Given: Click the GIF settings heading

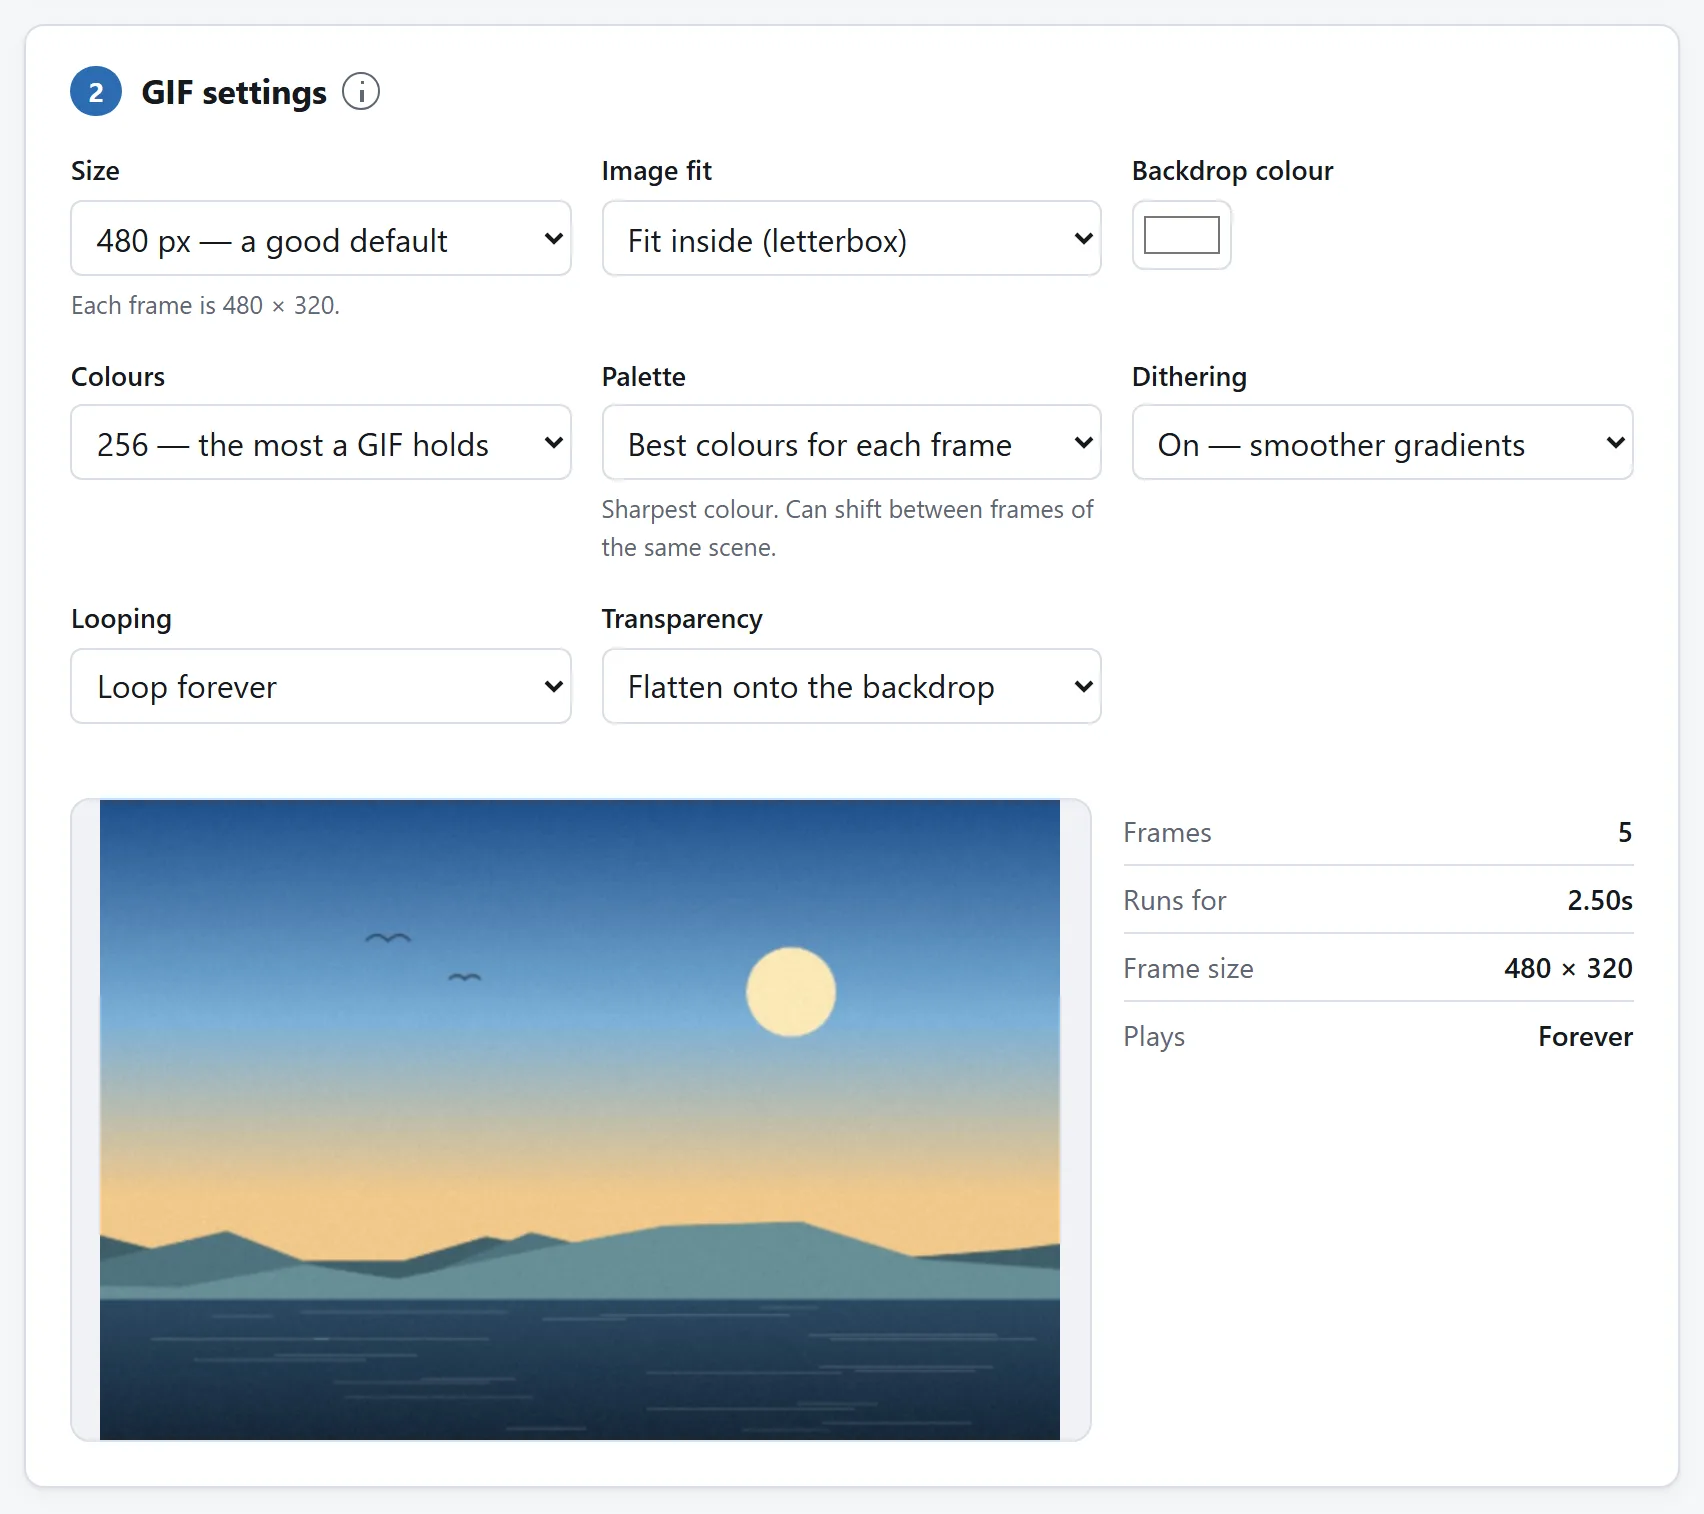Looking at the screenshot, I should pos(234,92).
